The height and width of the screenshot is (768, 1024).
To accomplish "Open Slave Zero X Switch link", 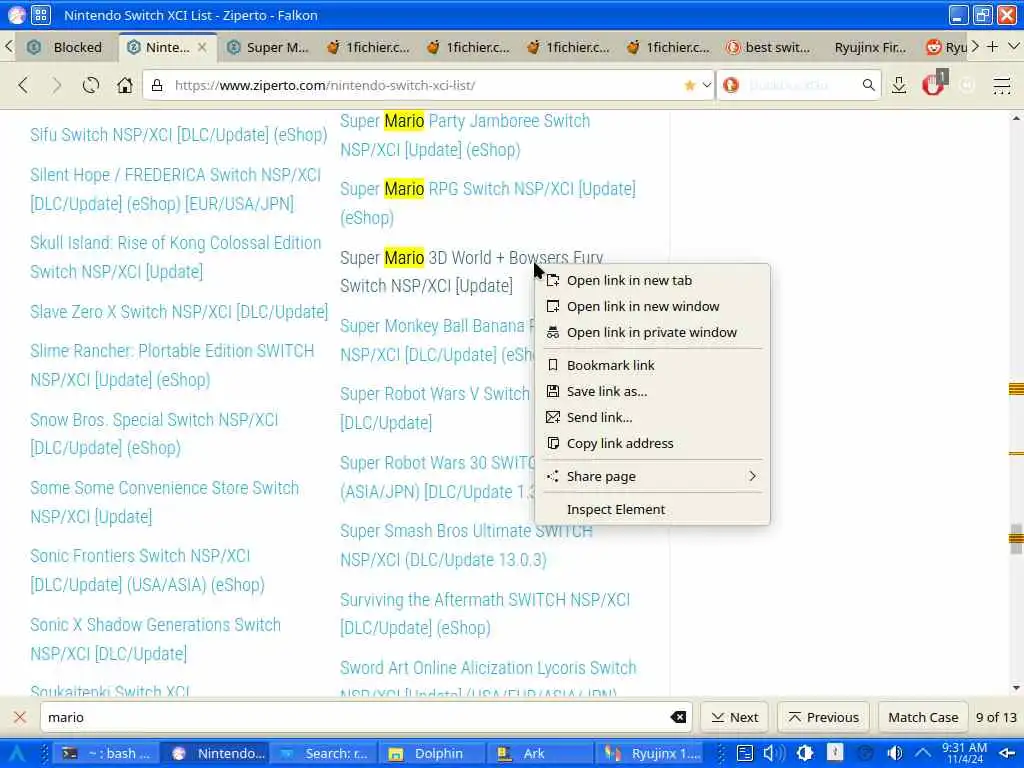I will click(179, 312).
